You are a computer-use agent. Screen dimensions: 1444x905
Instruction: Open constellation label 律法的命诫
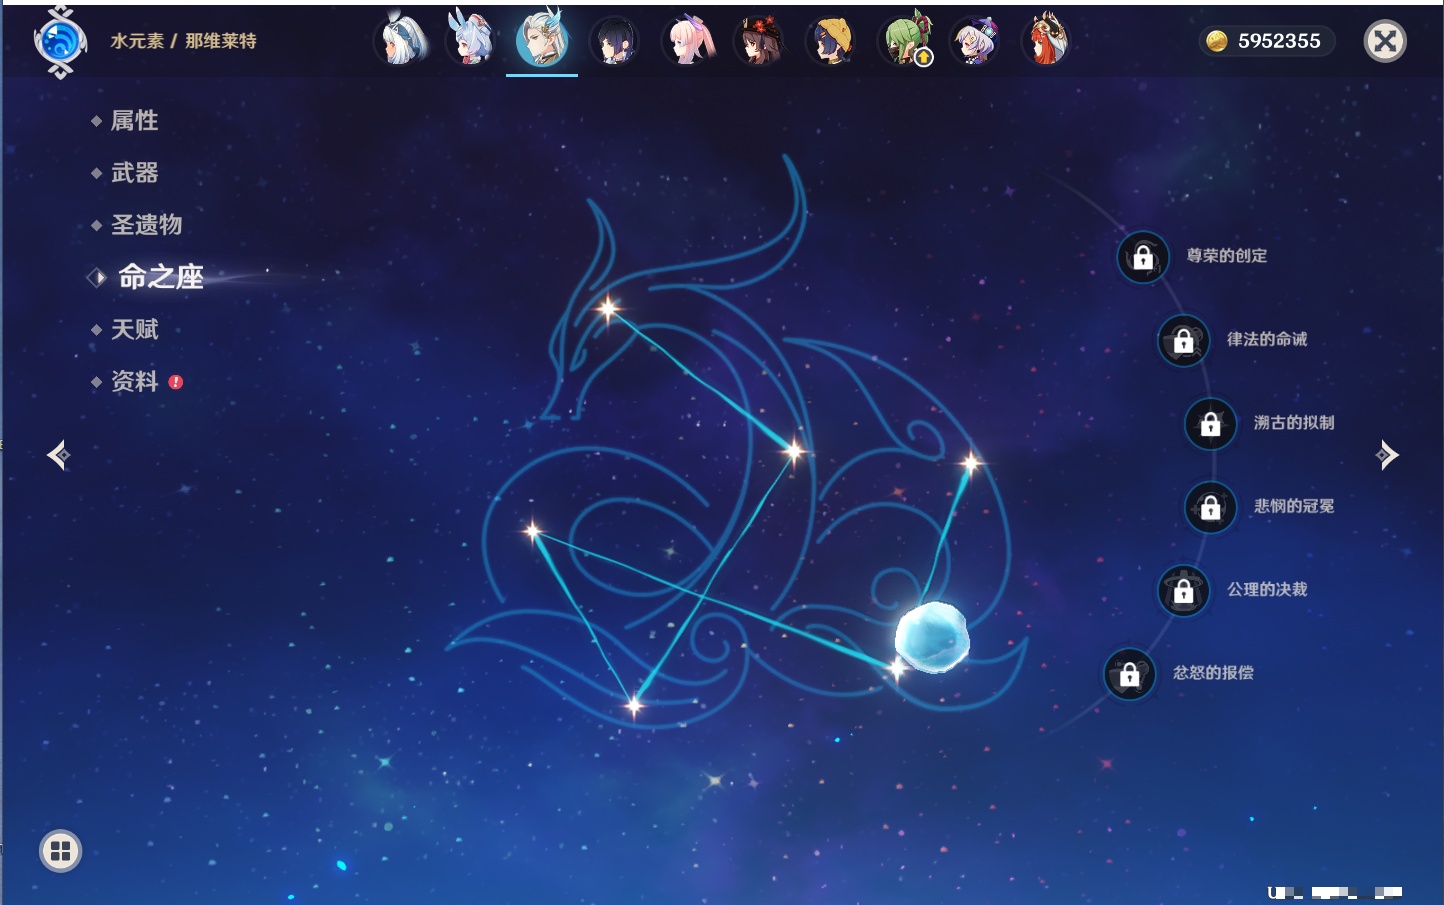1267,339
